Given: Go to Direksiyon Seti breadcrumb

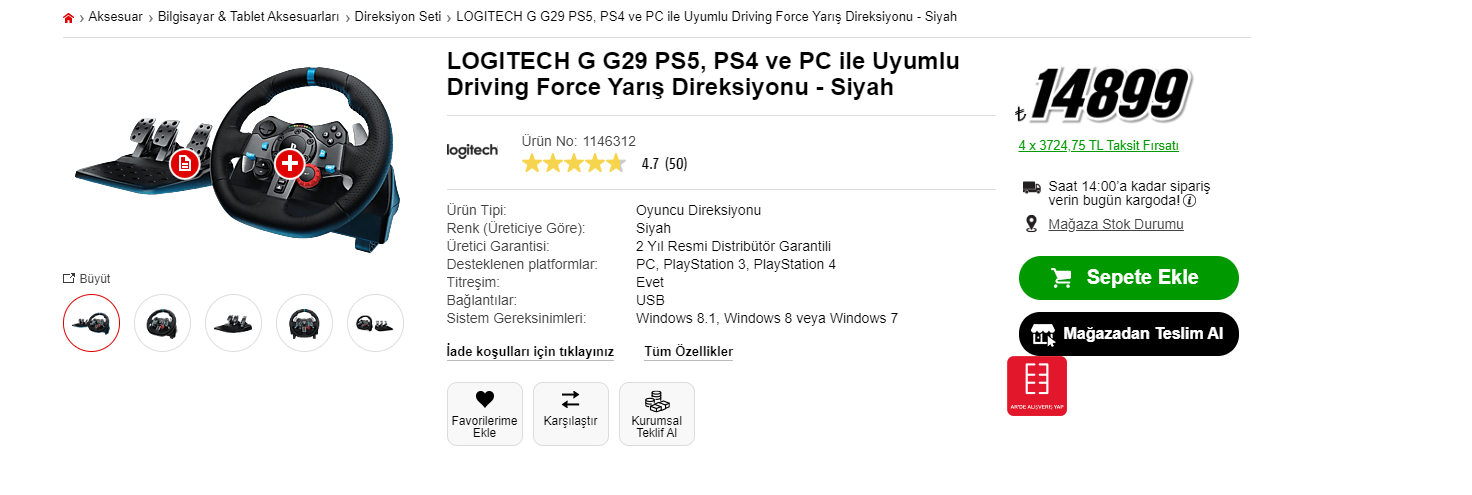Looking at the screenshot, I should tap(398, 18).
